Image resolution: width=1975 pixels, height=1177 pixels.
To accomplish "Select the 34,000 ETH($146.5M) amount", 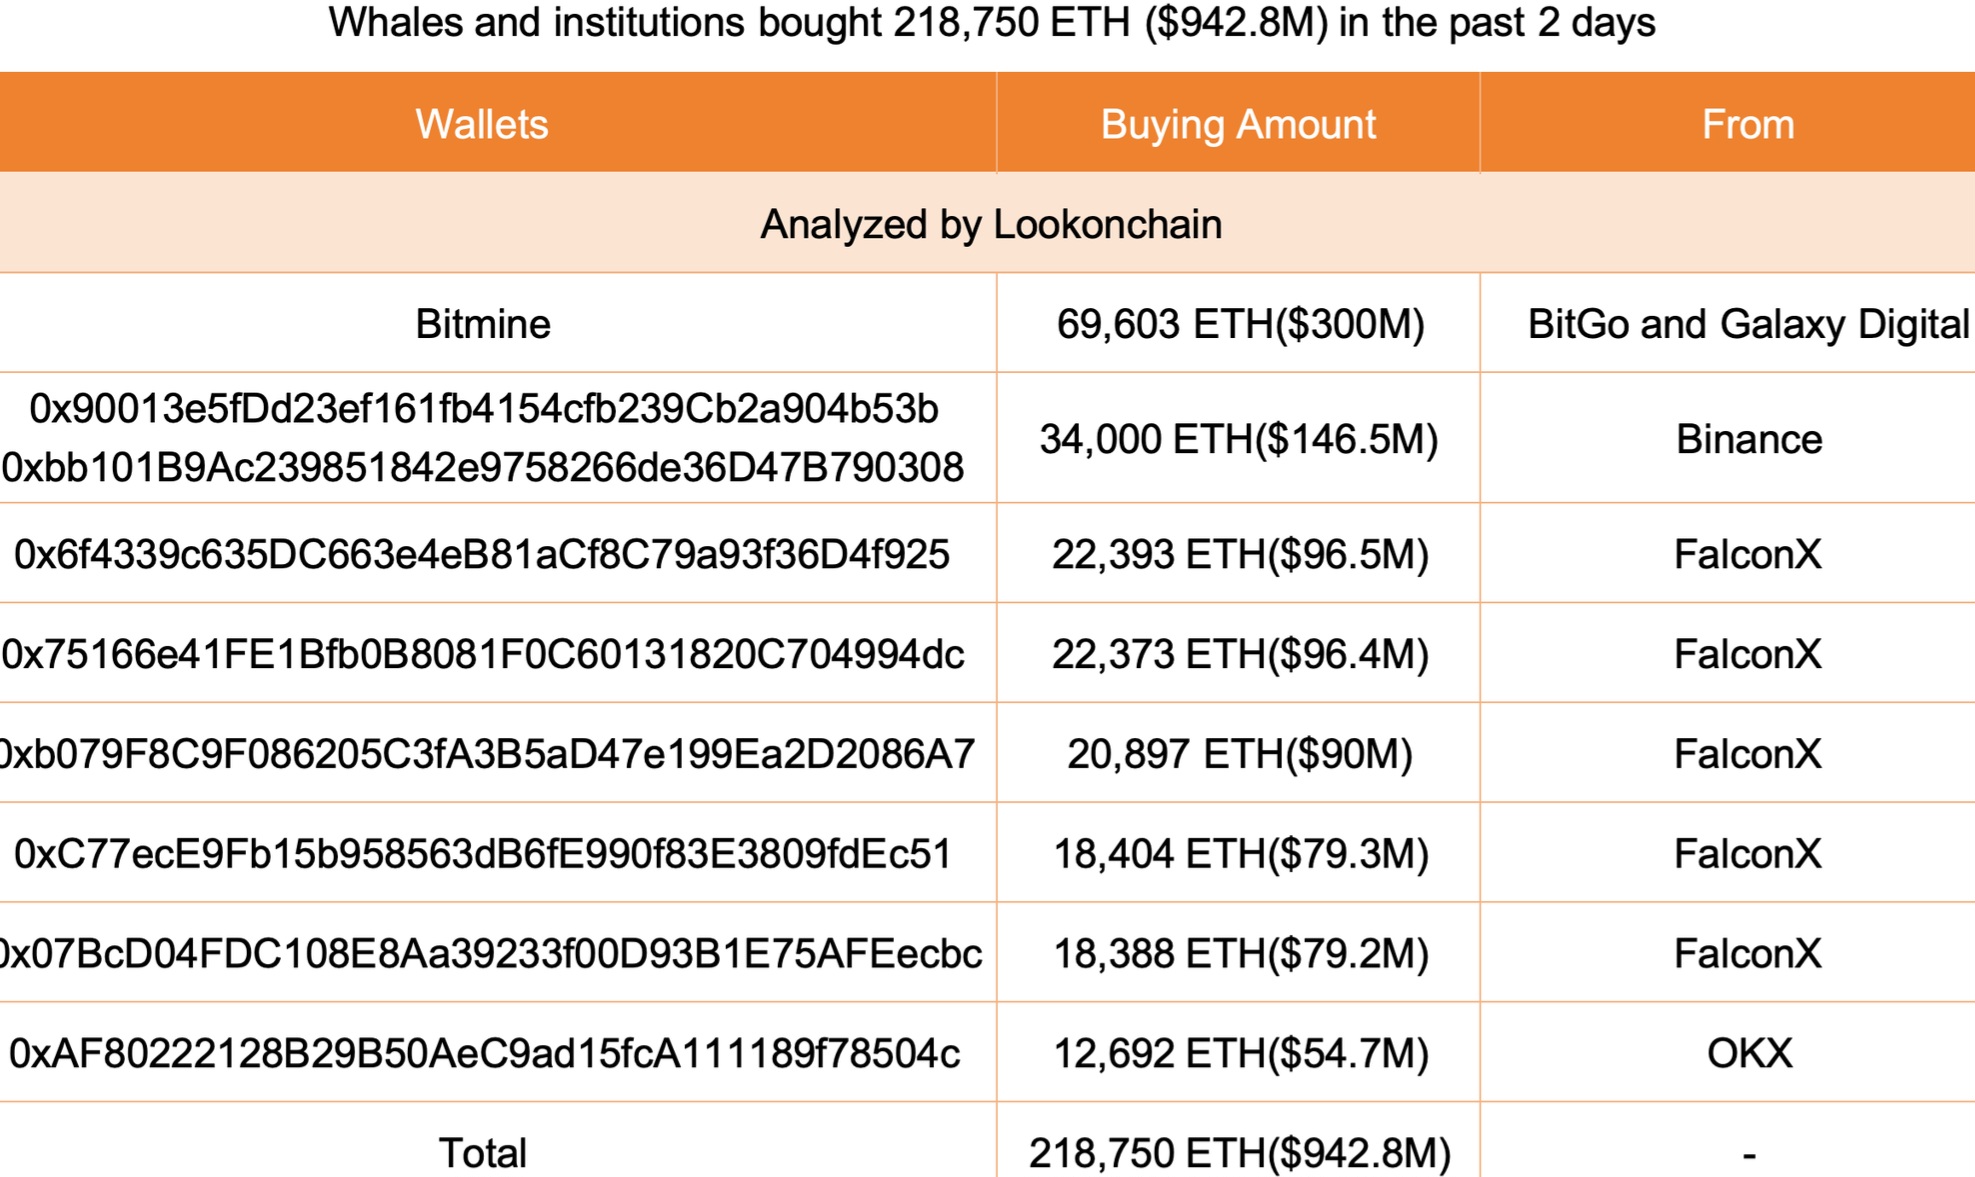I will 1238,439.
